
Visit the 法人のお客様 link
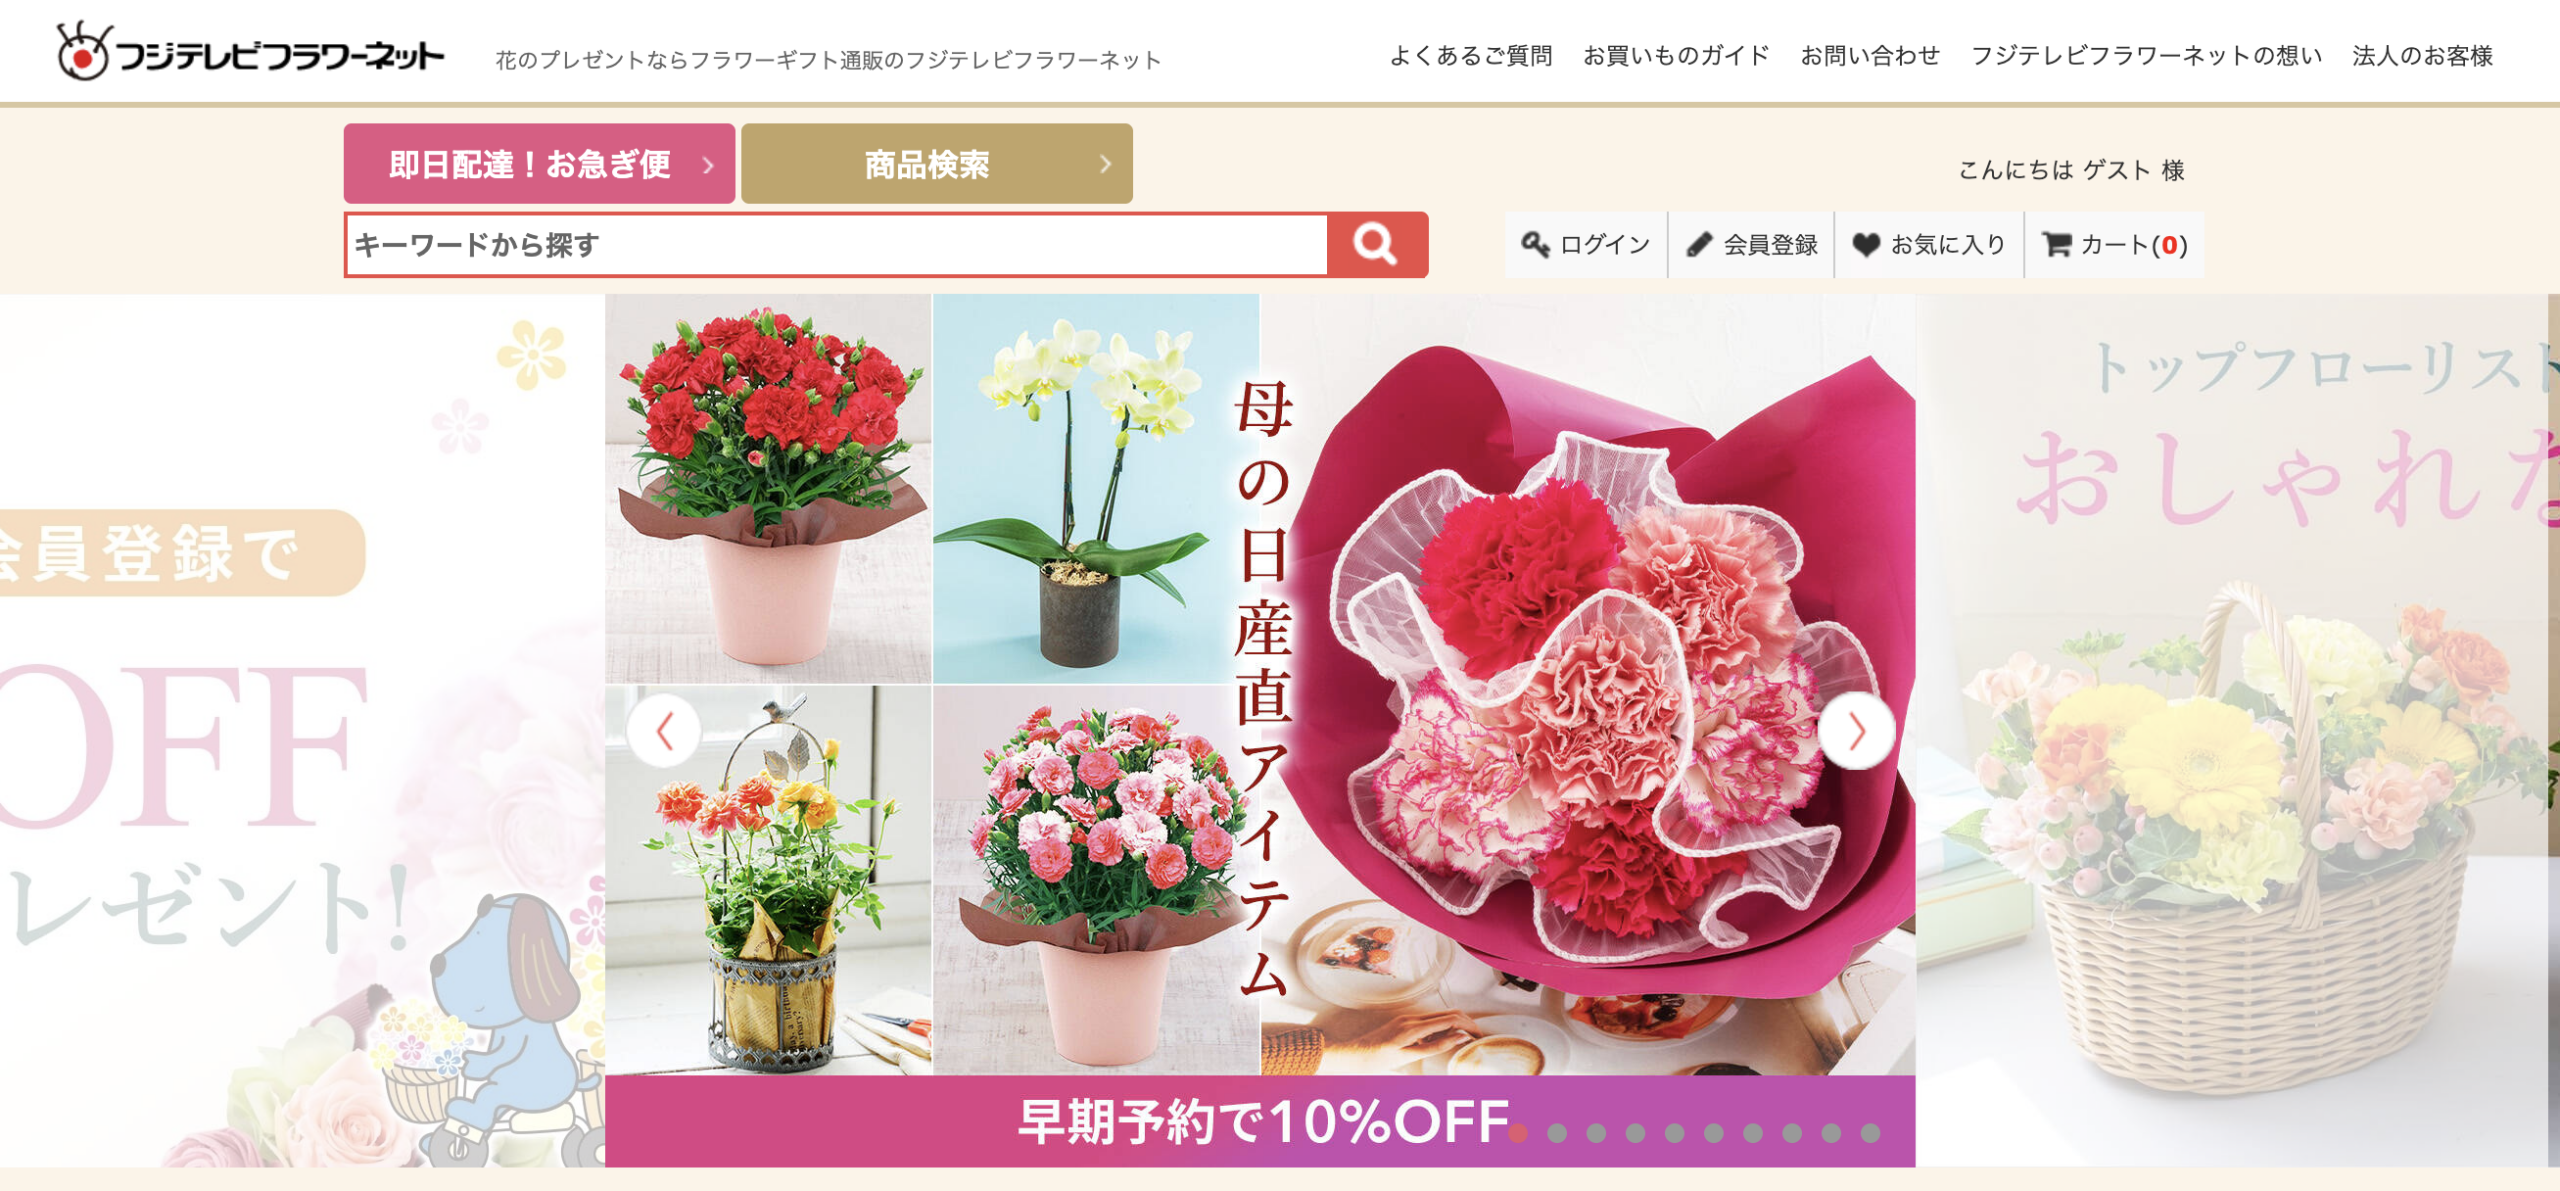pyautogui.click(x=2422, y=56)
